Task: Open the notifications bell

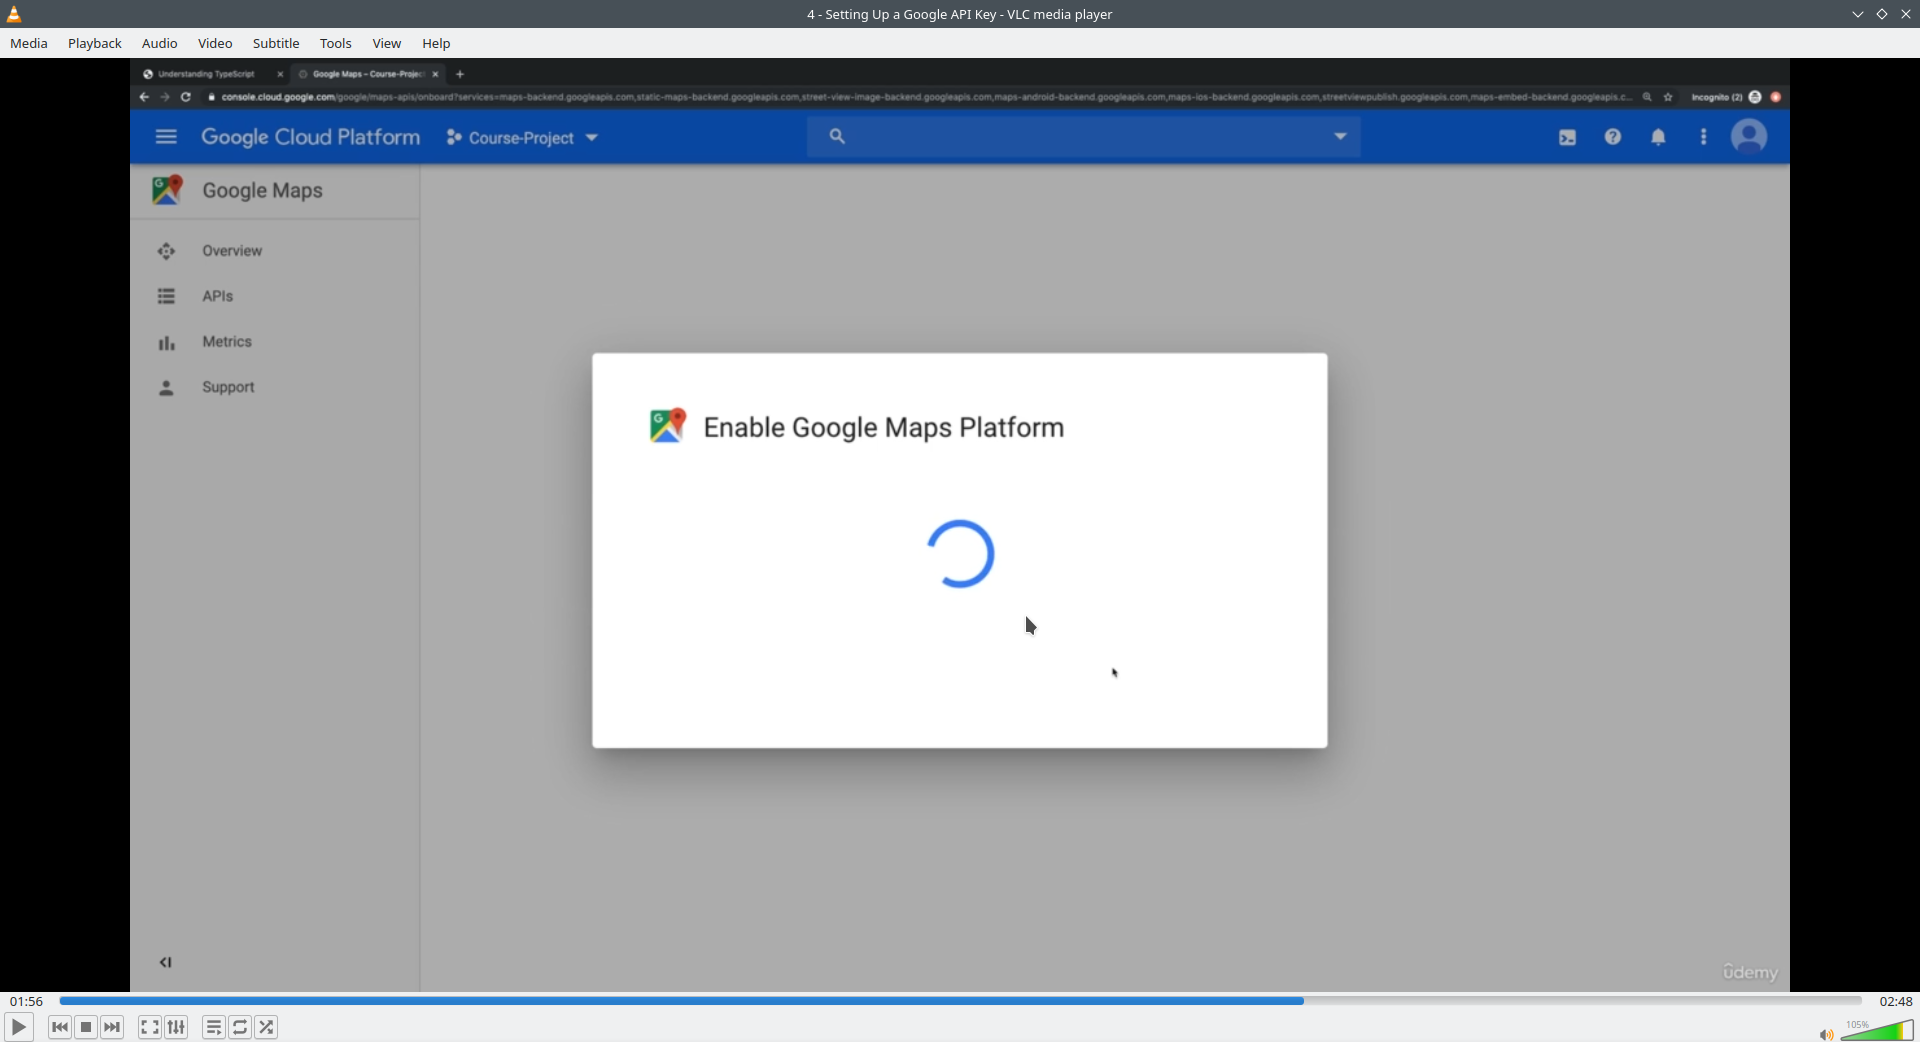Action: pos(1658,137)
